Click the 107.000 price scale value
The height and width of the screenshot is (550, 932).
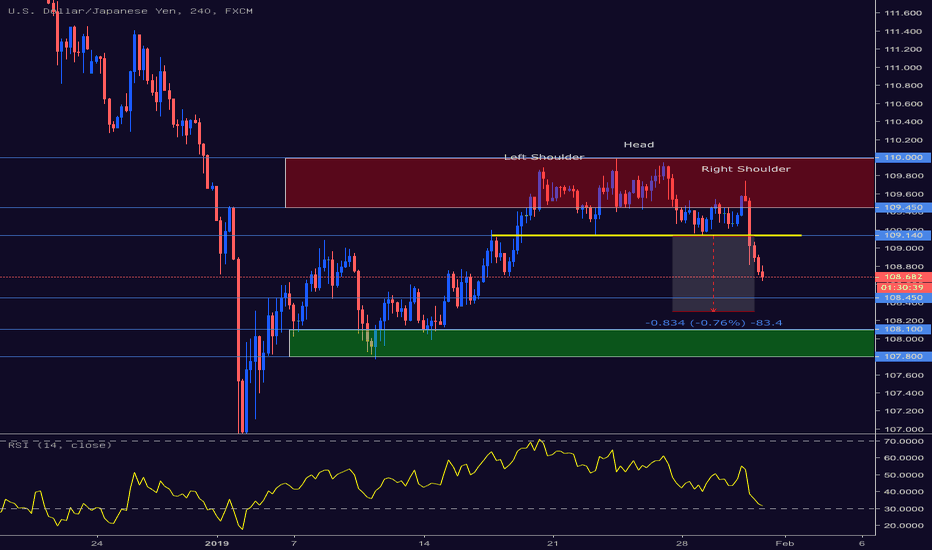[903, 429]
